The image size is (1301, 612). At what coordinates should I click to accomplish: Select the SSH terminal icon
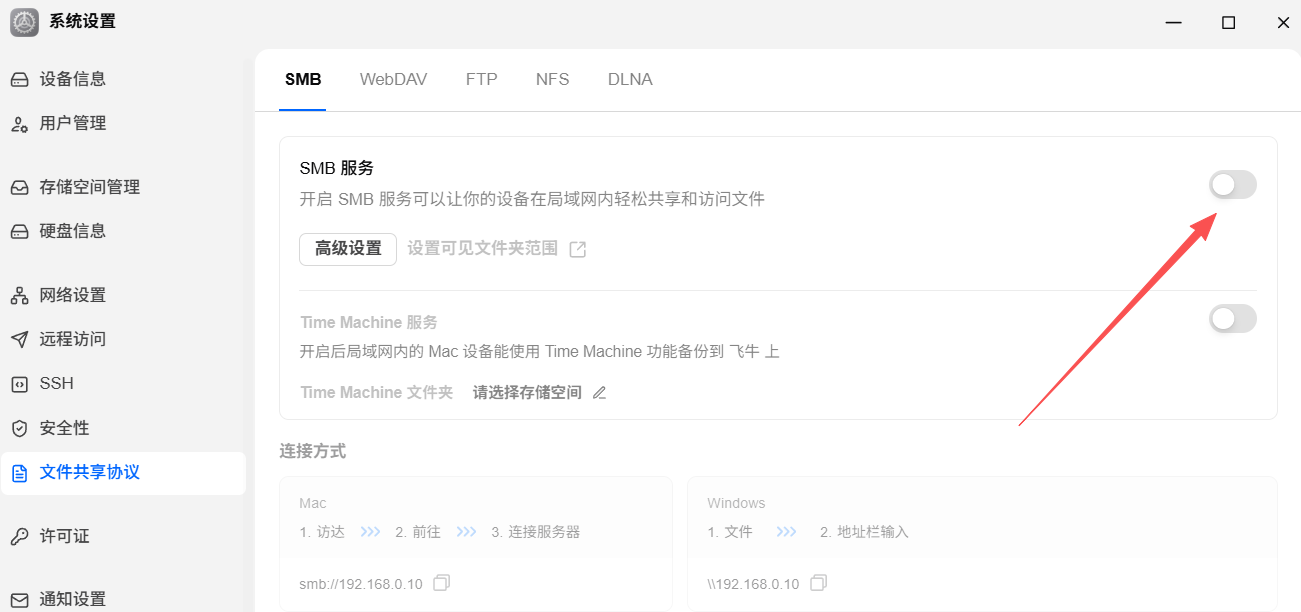point(19,384)
